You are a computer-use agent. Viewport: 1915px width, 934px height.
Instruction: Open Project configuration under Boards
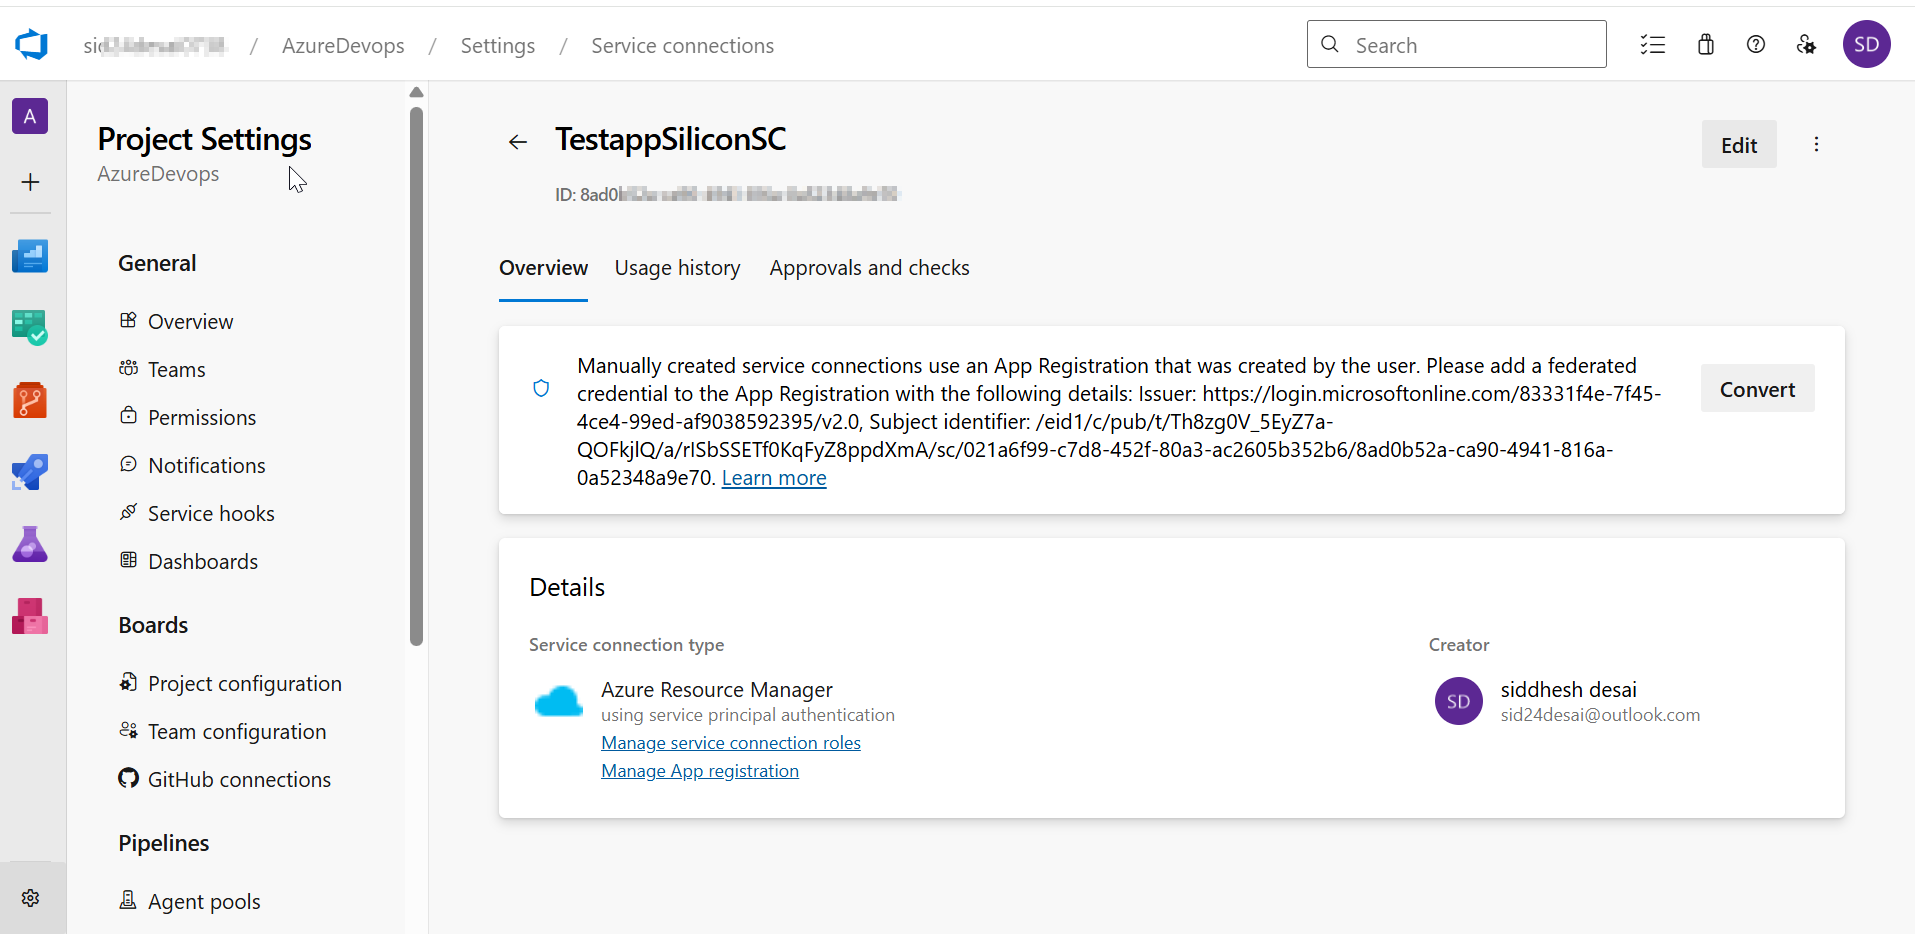[230, 684]
